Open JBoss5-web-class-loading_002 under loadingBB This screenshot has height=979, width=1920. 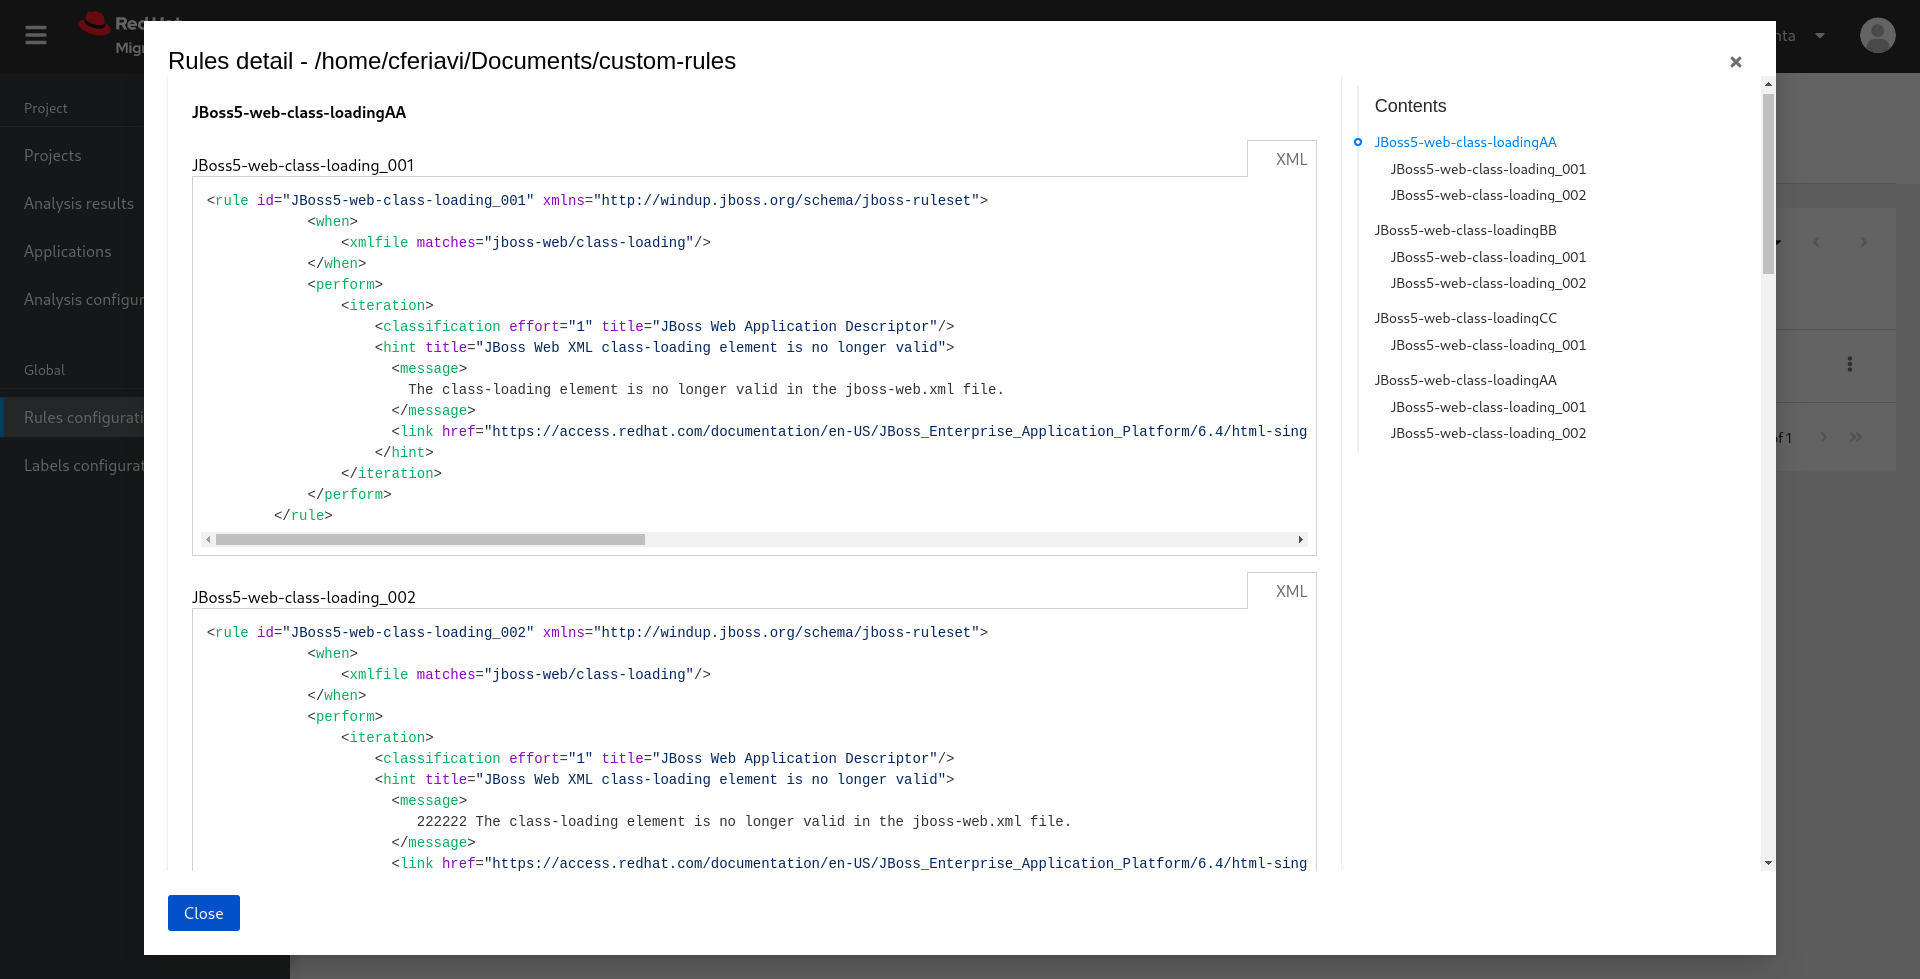coord(1487,283)
